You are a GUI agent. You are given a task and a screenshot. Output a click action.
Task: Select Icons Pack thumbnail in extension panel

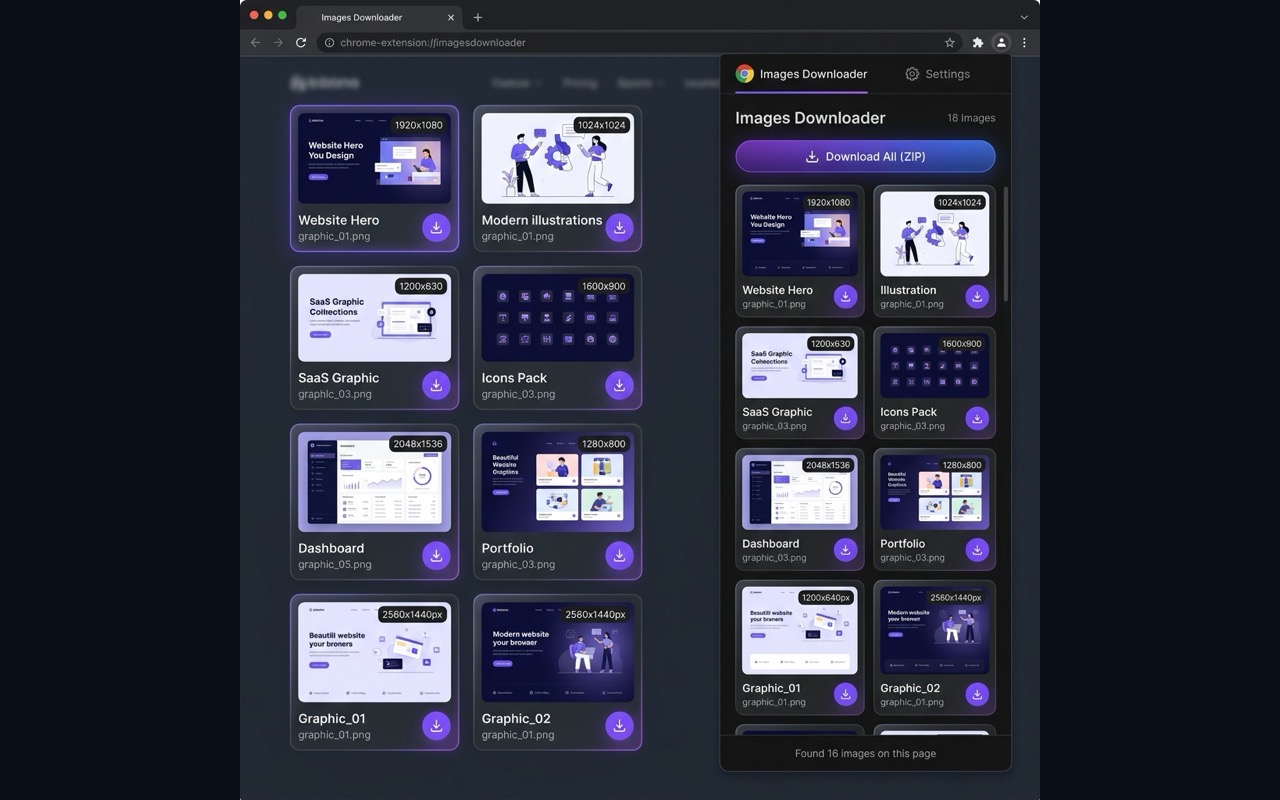click(935, 366)
